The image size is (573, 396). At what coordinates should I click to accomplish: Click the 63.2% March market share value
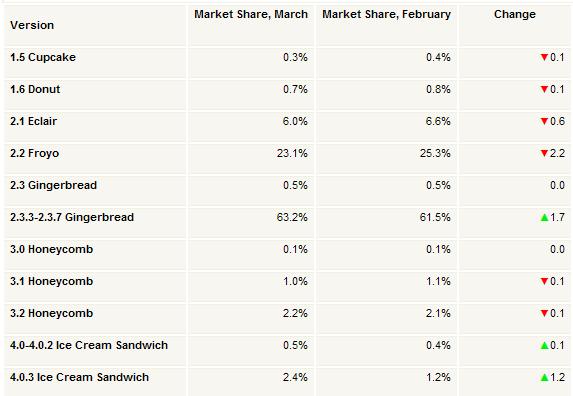[292, 217]
